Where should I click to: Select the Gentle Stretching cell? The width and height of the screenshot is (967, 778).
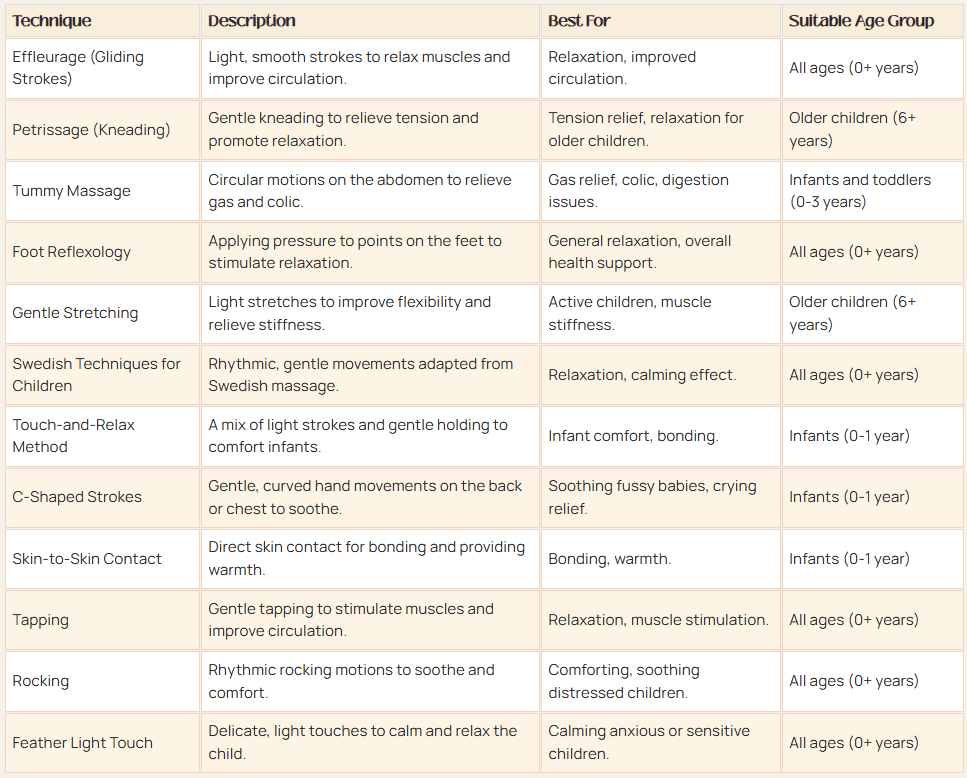(75, 313)
